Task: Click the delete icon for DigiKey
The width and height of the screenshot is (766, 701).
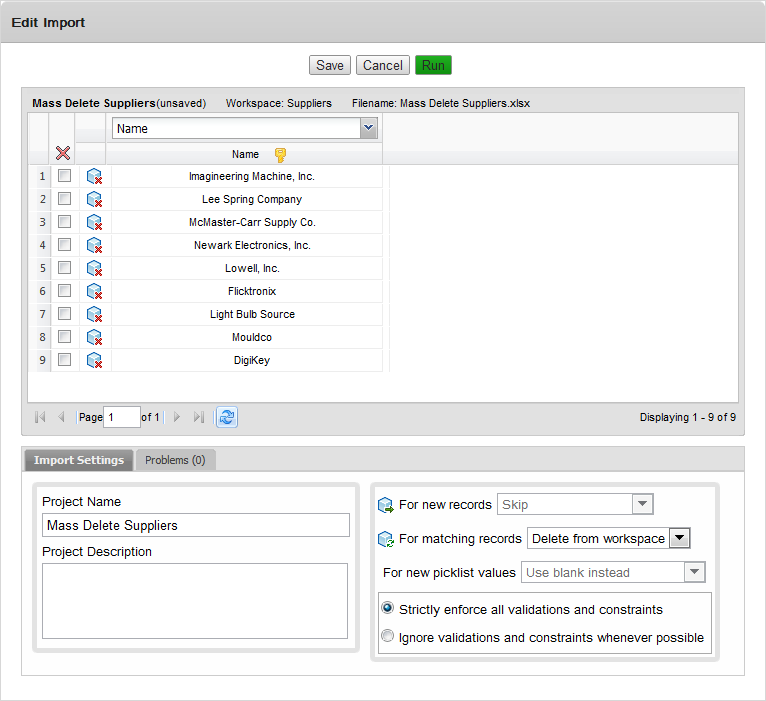Action: (x=94, y=360)
